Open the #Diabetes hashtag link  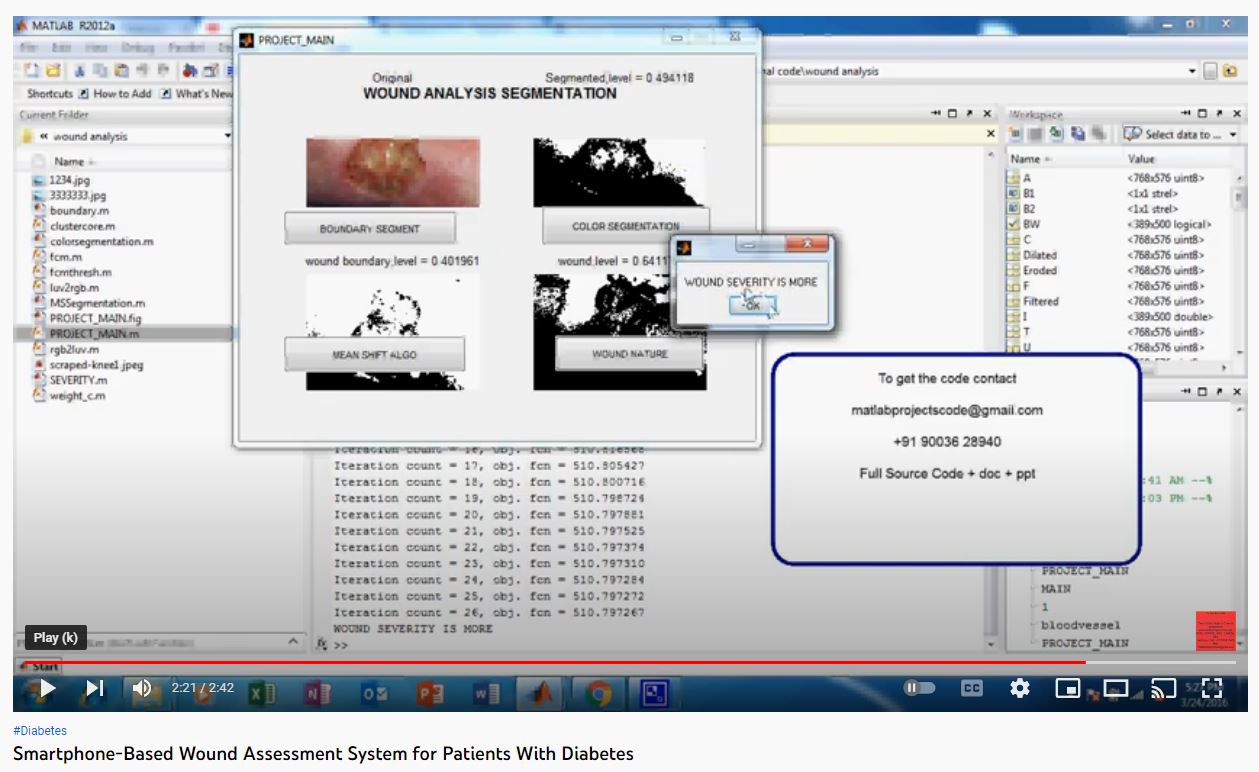(40, 731)
